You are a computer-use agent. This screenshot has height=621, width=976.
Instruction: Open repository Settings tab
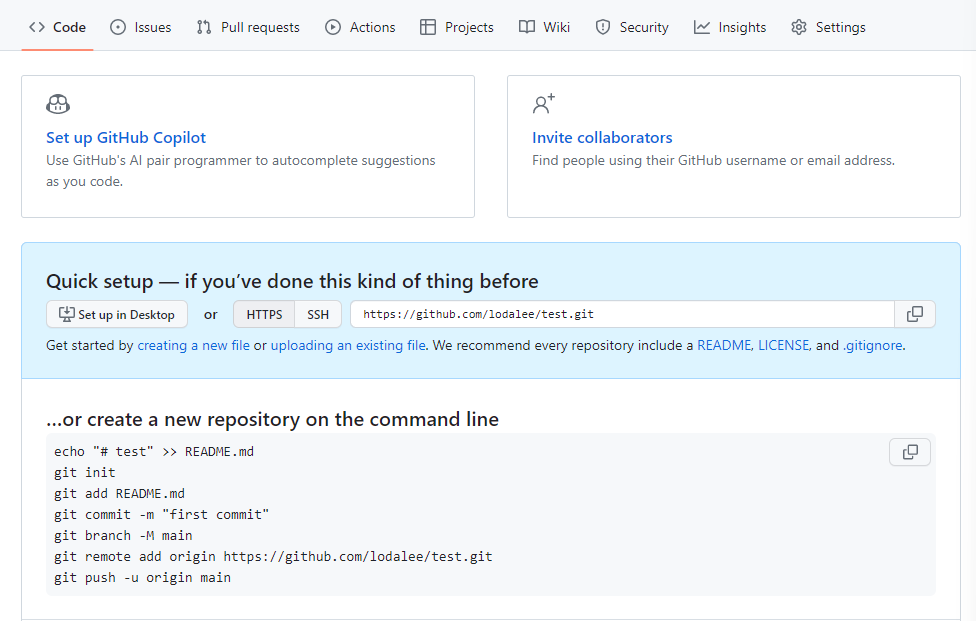pyautogui.click(x=828, y=27)
